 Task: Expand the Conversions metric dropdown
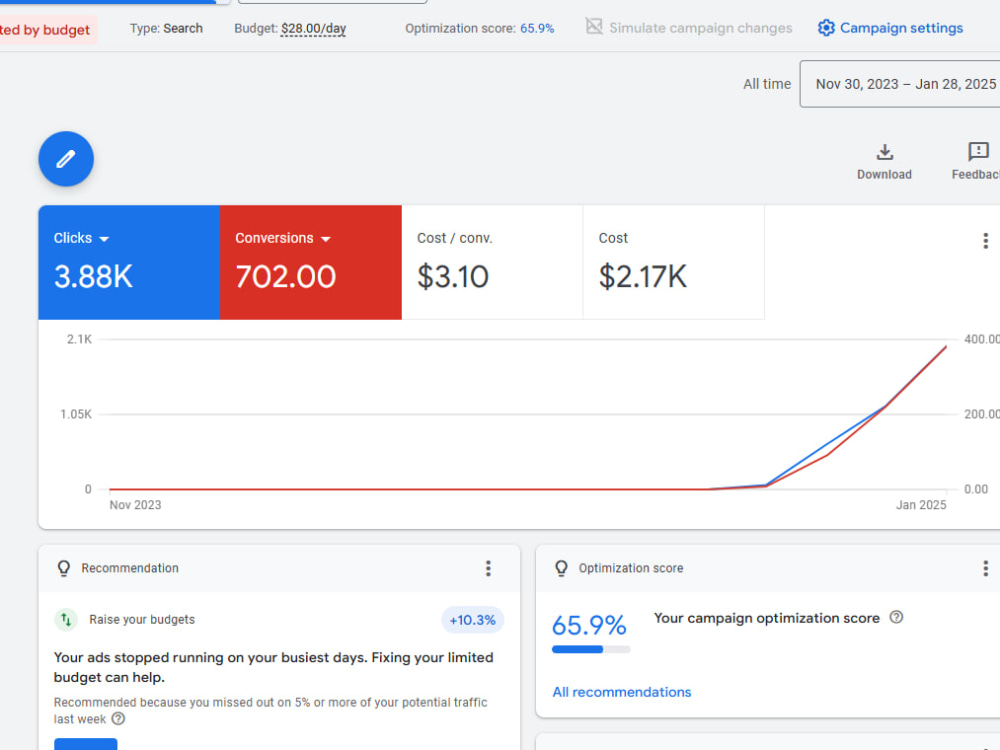point(325,239)
